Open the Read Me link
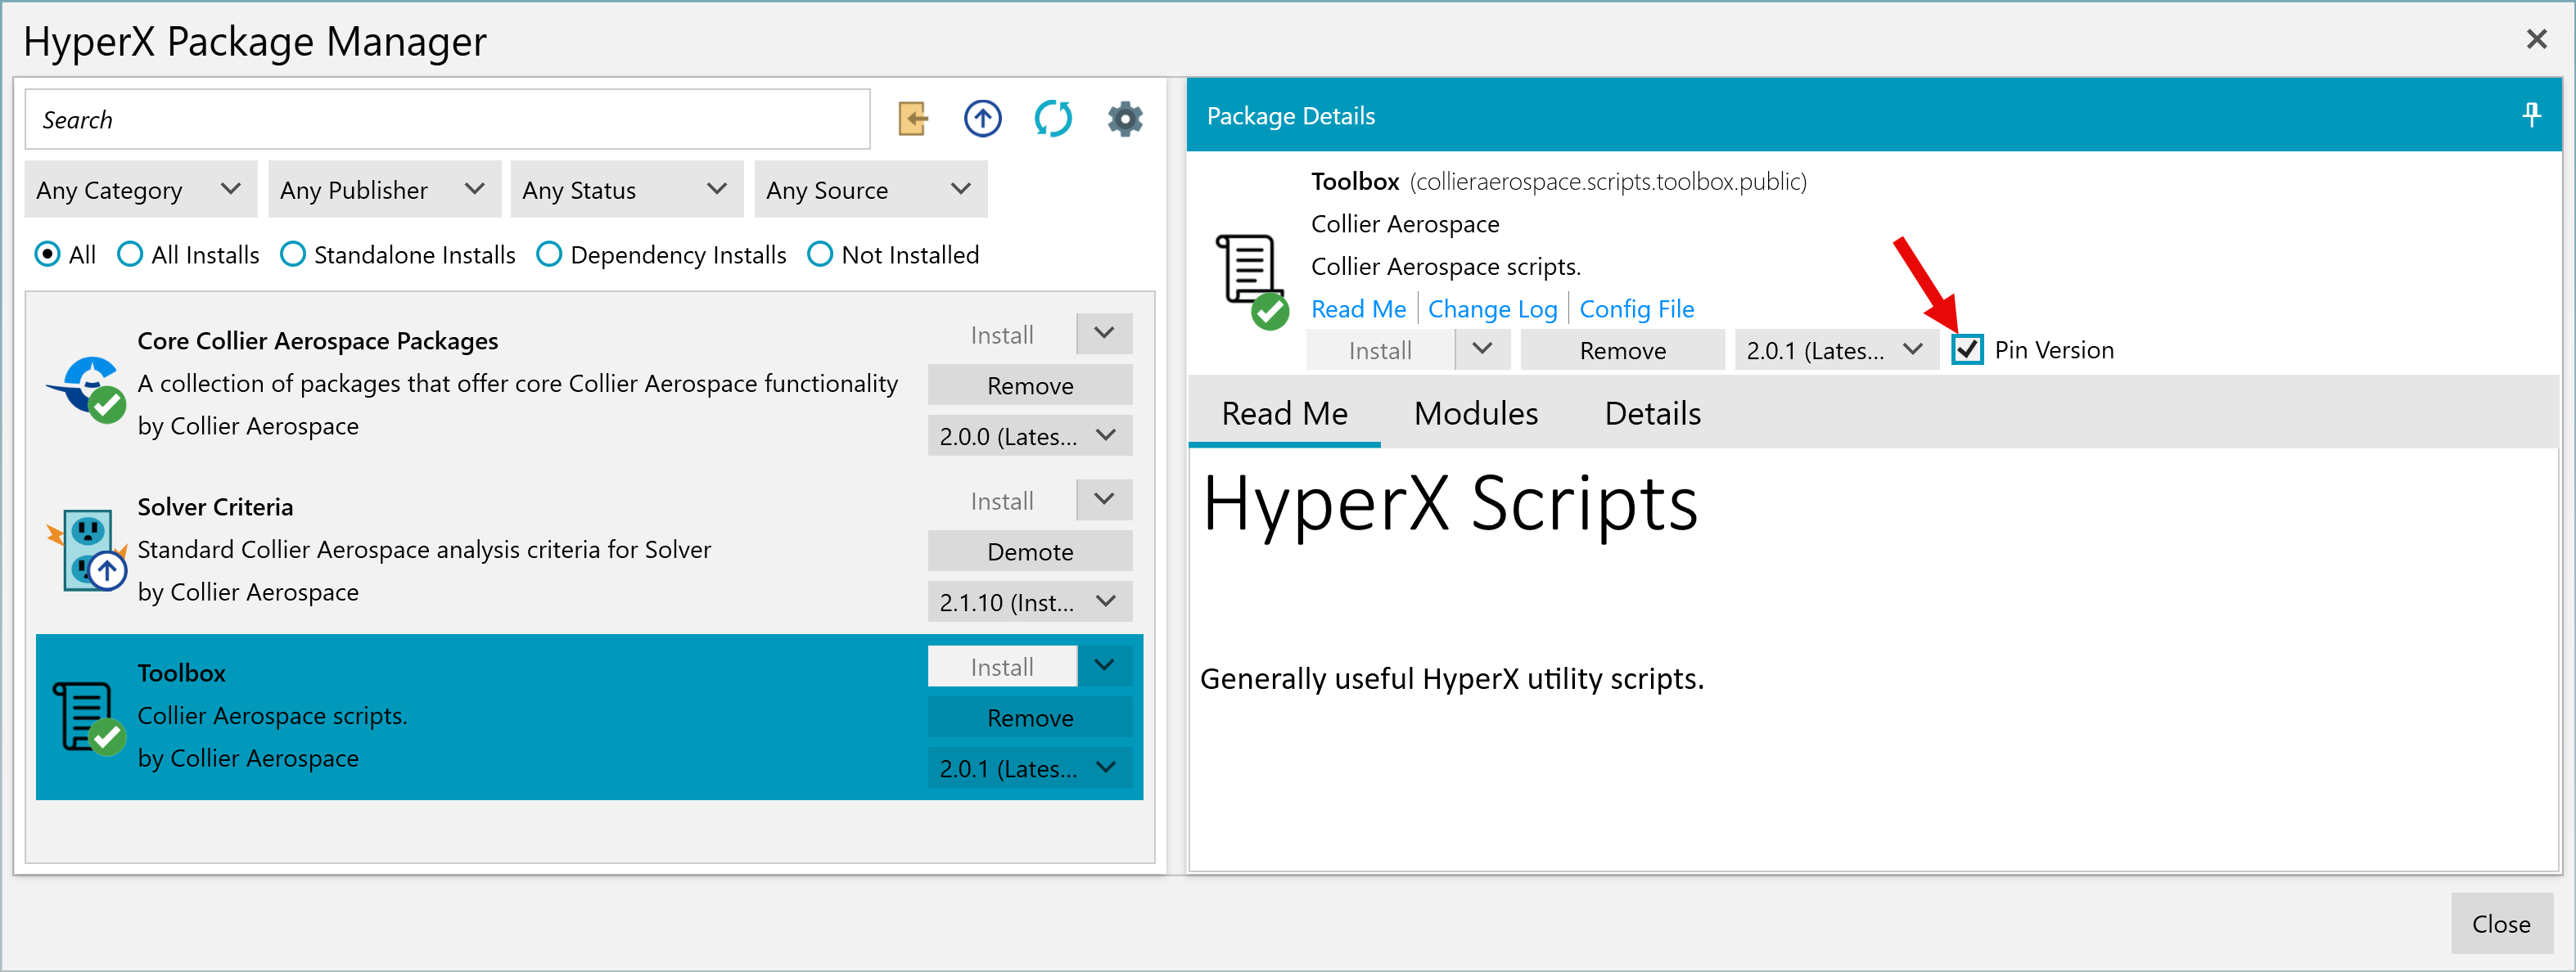 click(x=1358, y=308)
